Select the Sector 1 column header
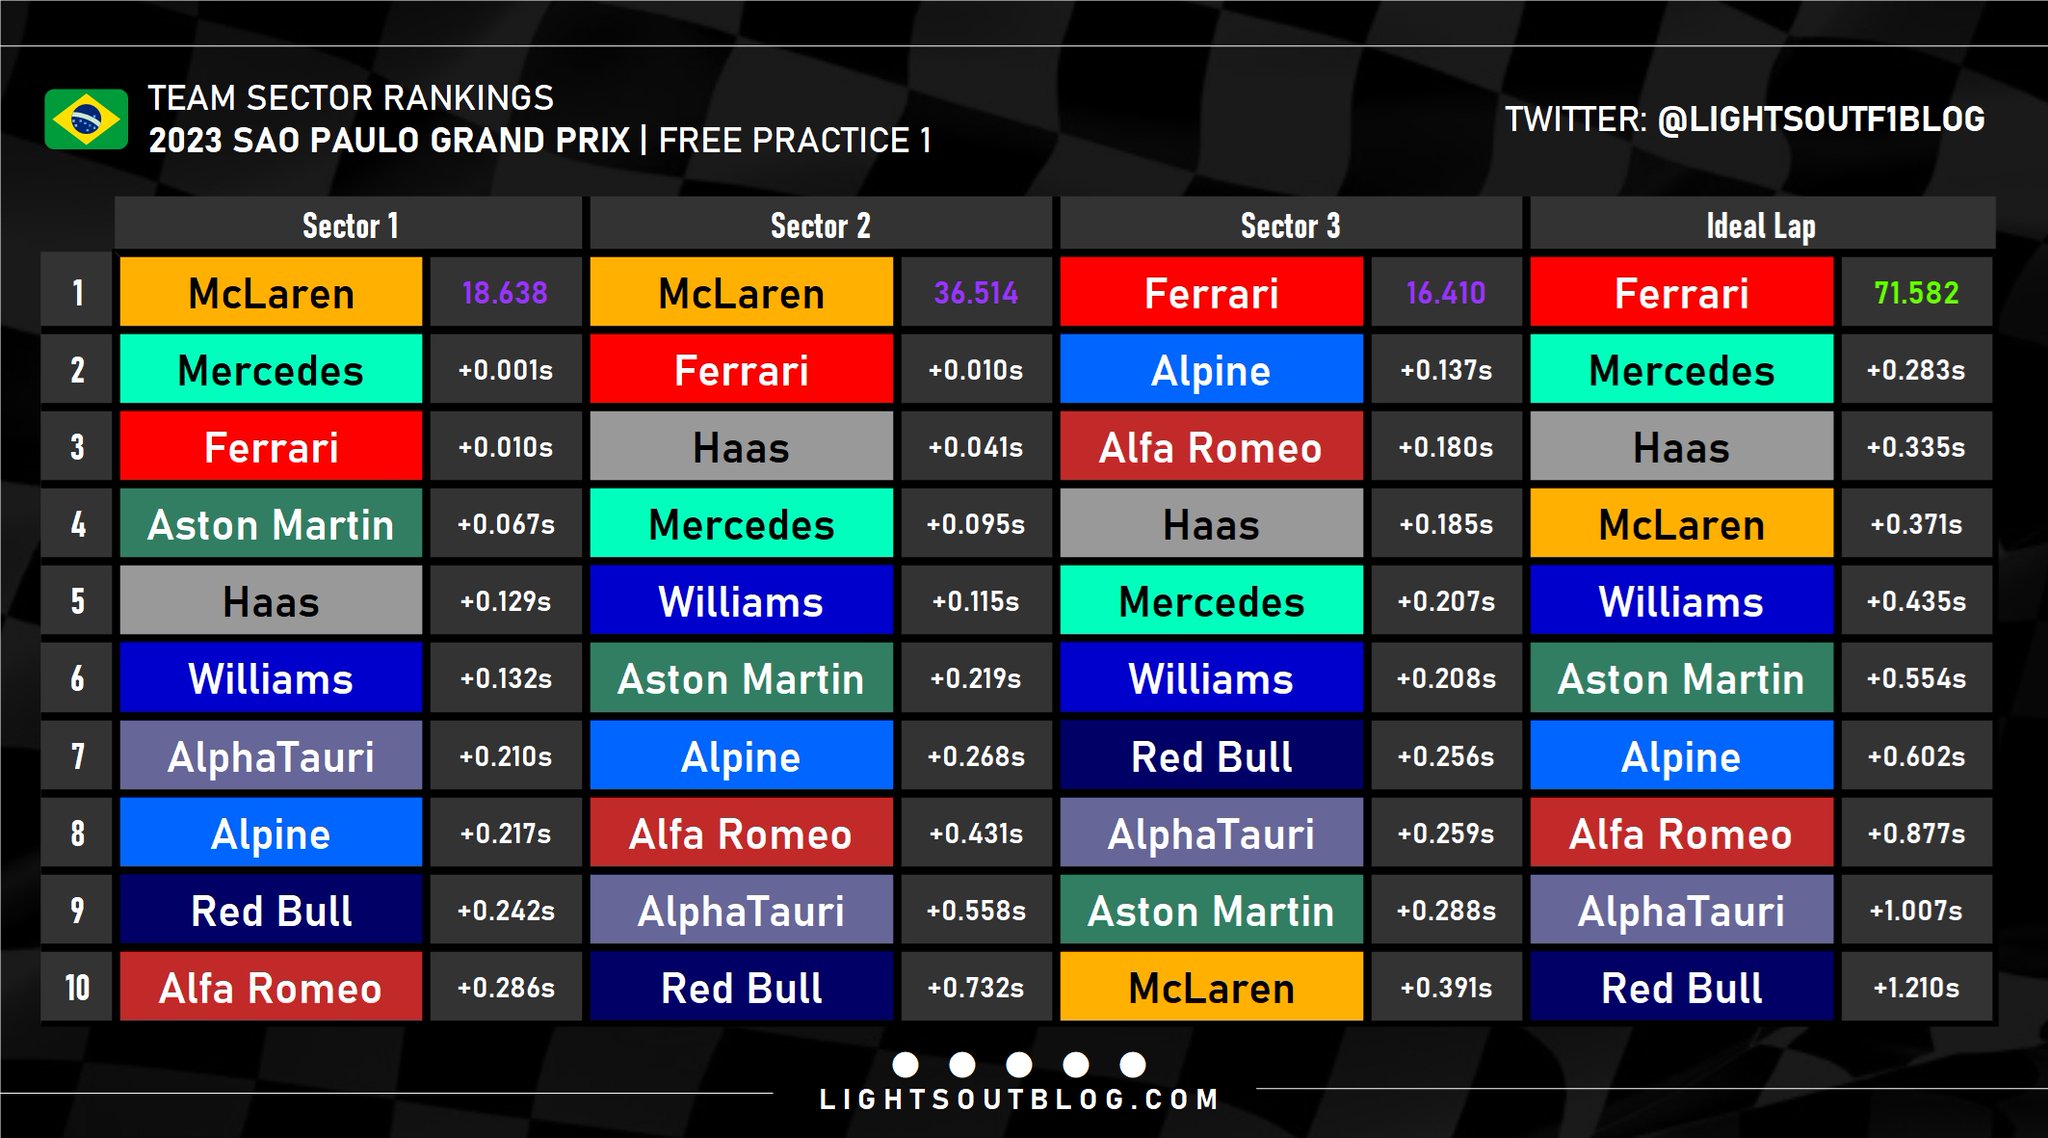 349,225
